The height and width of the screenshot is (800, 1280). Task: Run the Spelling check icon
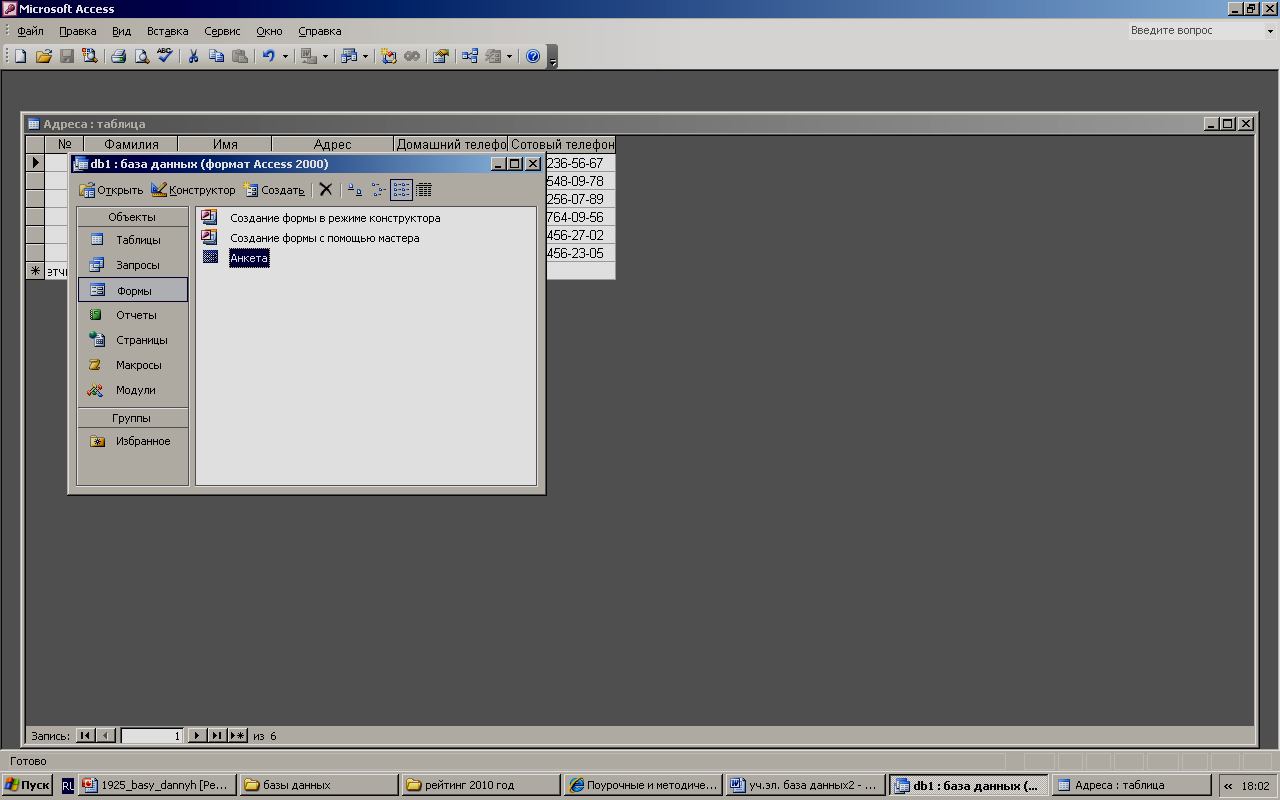tap(165, 56)
